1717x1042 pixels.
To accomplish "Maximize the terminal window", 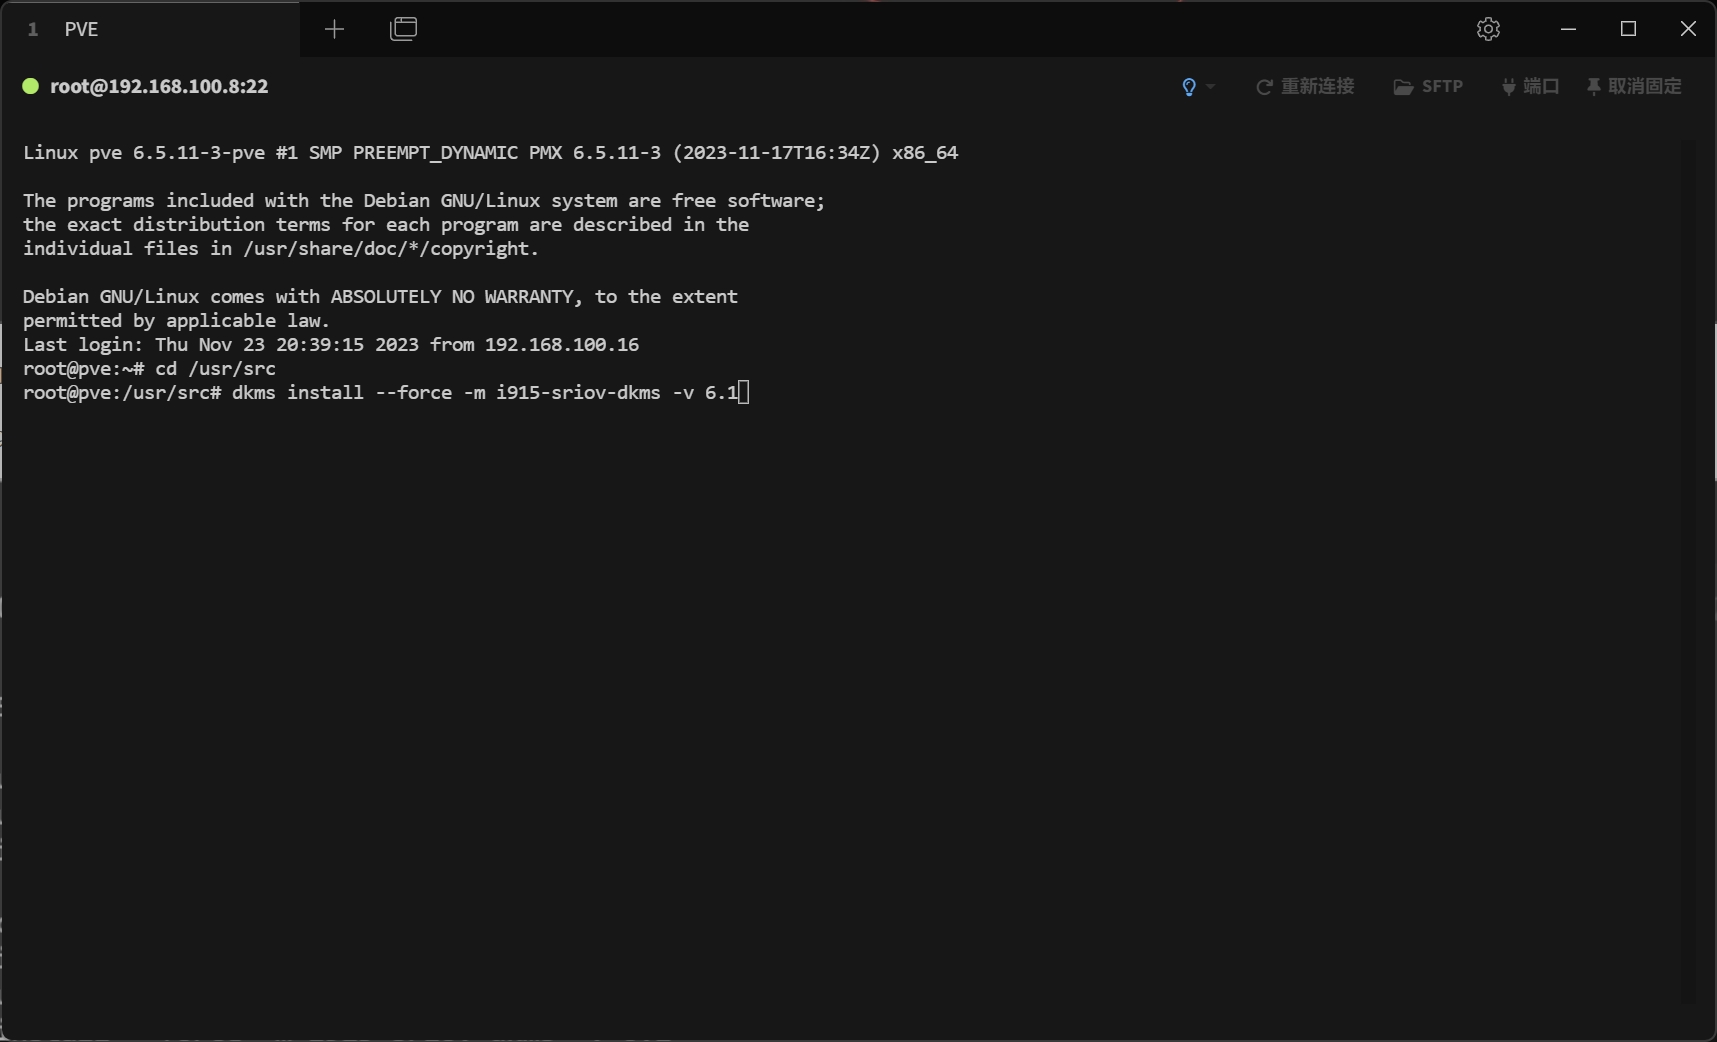I will [x=1628, y=29].
